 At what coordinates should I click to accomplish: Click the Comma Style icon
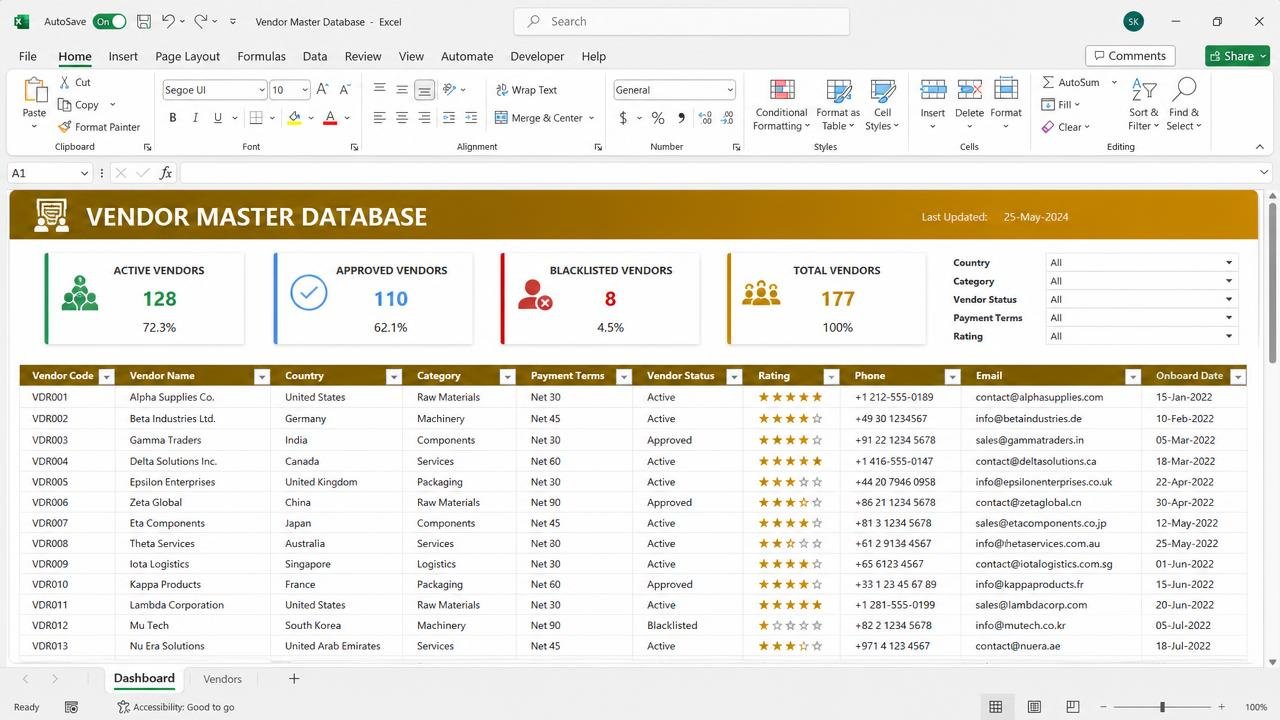(682, 118)
